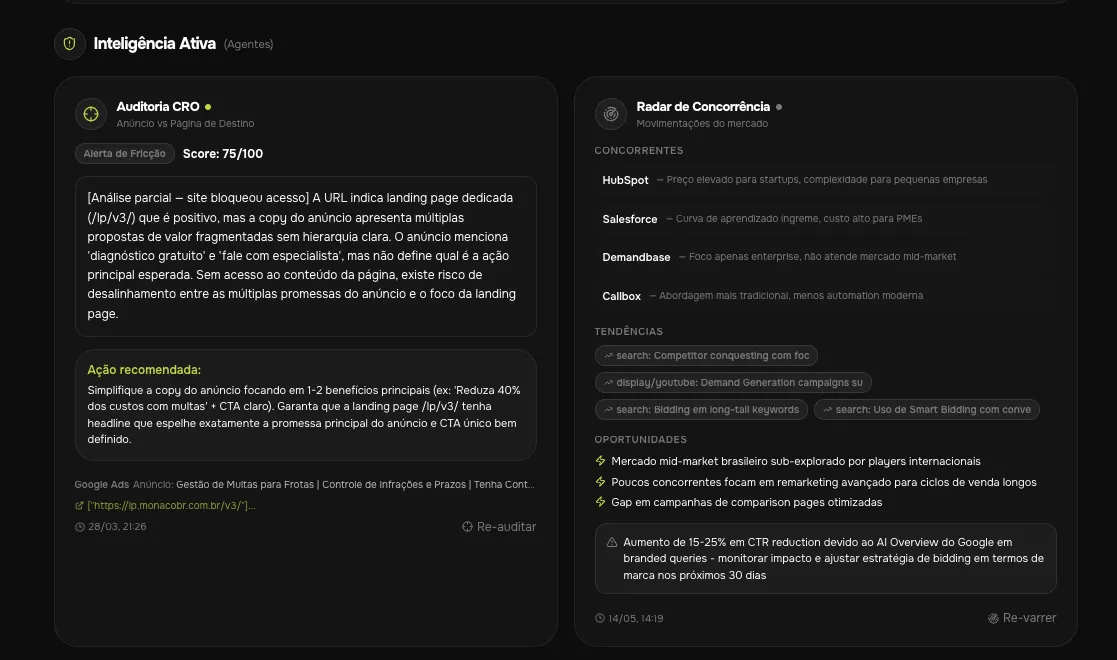Click the Ação recomendada heading
Image resolution: width=1117 pixels, height=660 pixels.
point(144,370)
